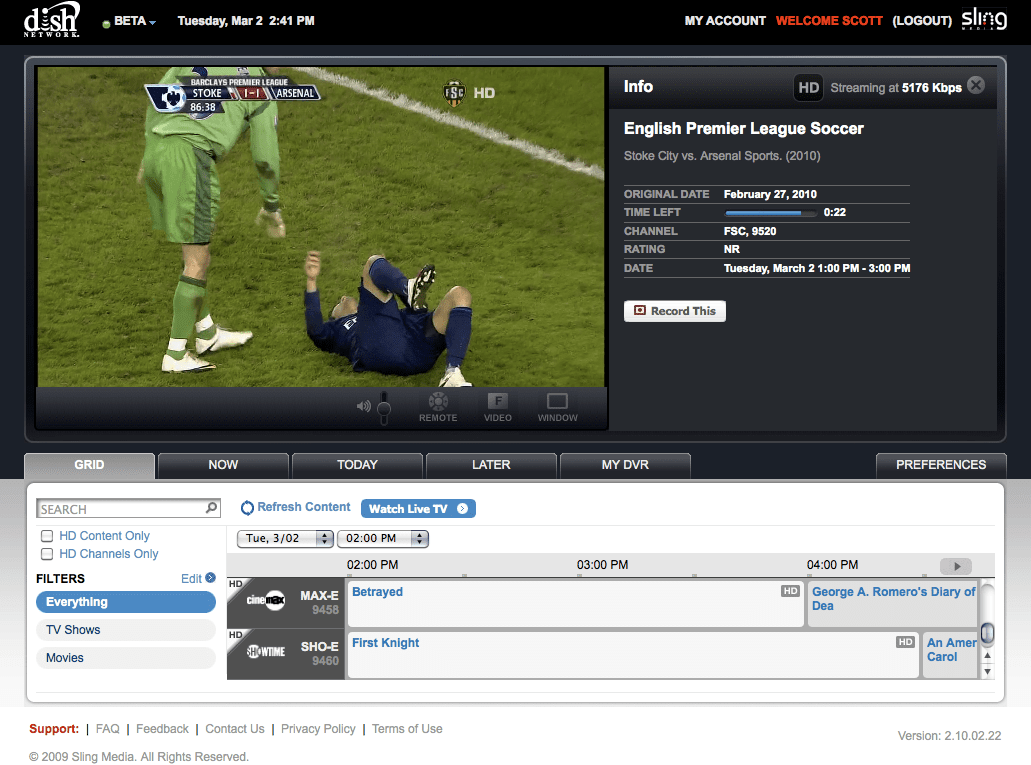Screen dimensions: 1031x765
Task: Click the LOGOUT link
Action: coord(922,21)
